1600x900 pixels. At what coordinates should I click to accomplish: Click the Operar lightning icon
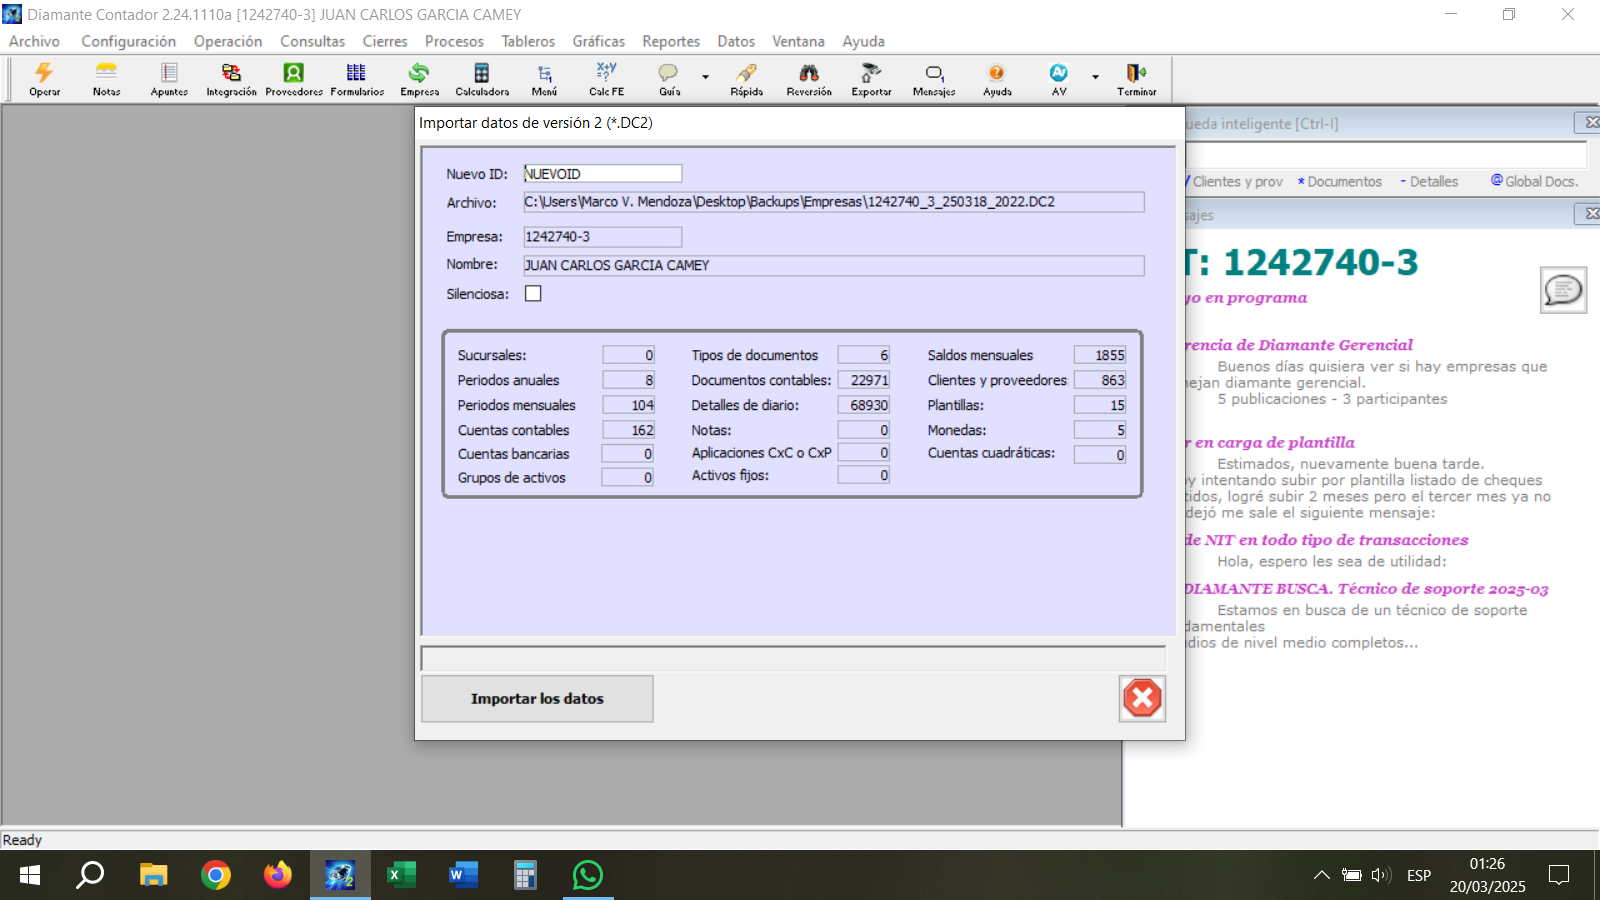44,78
